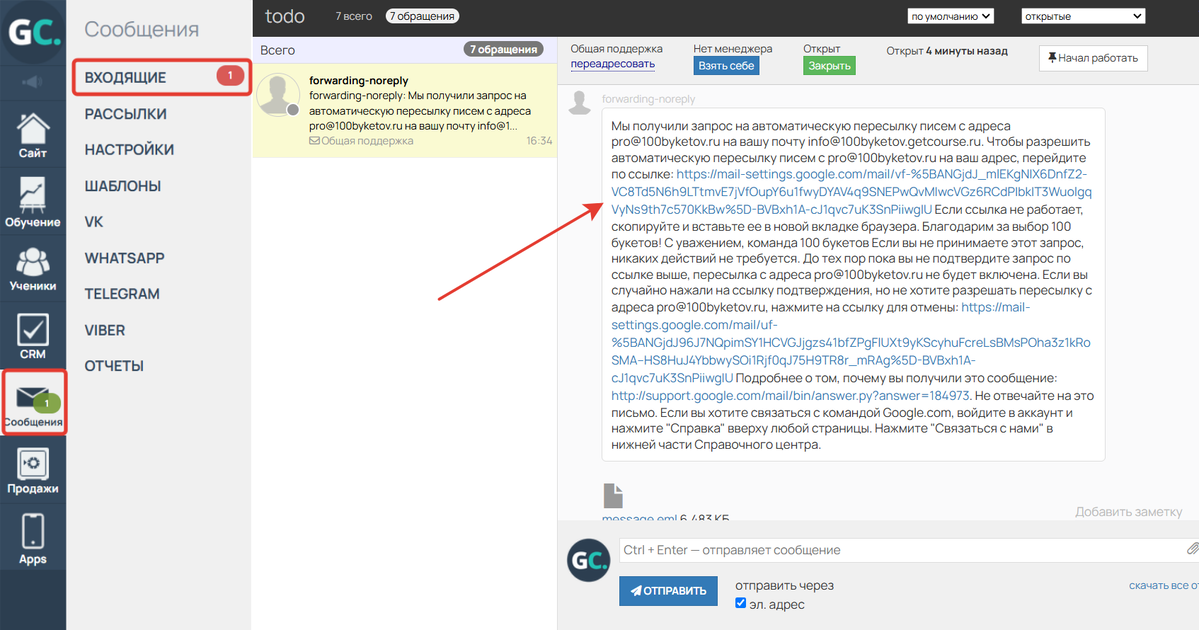Open the Продажи section
The width and height of the screenshot is (1199, 630).
coord(33,471)
